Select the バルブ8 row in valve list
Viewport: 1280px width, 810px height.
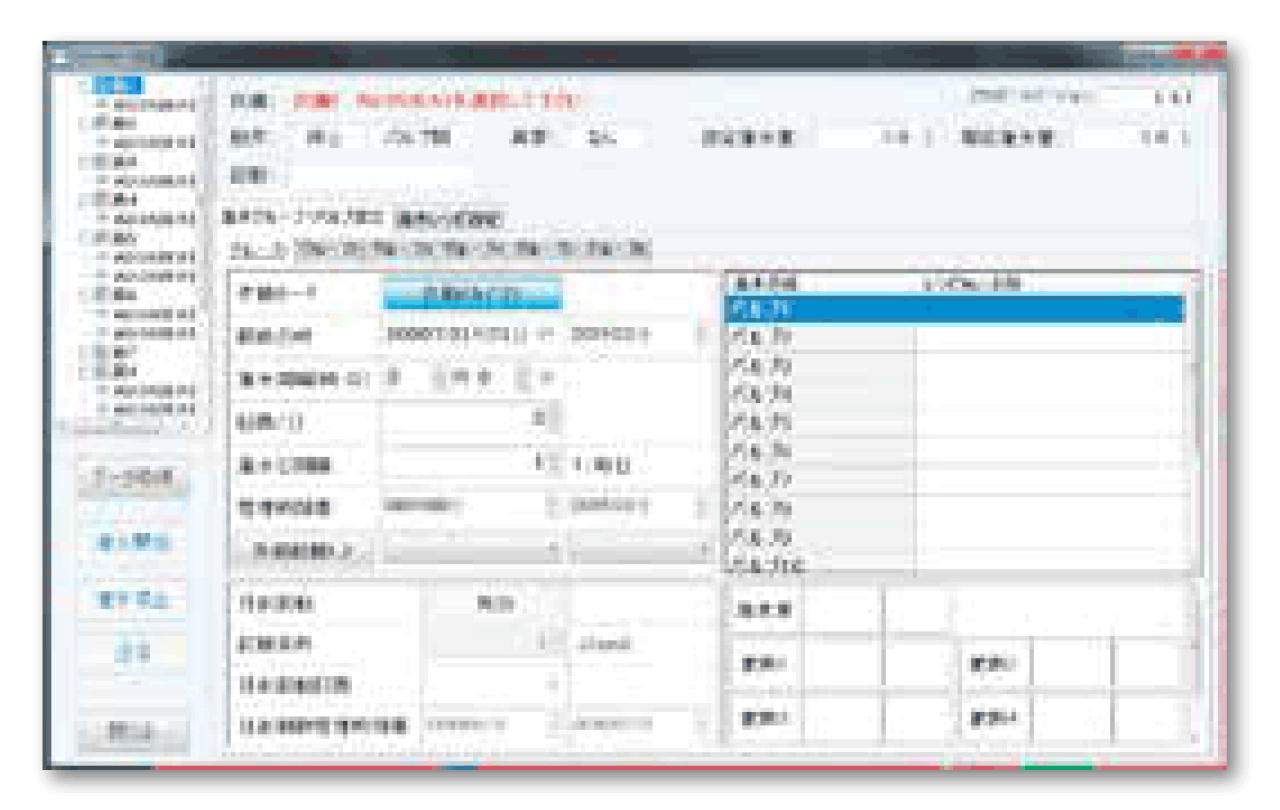coord(953,508)
